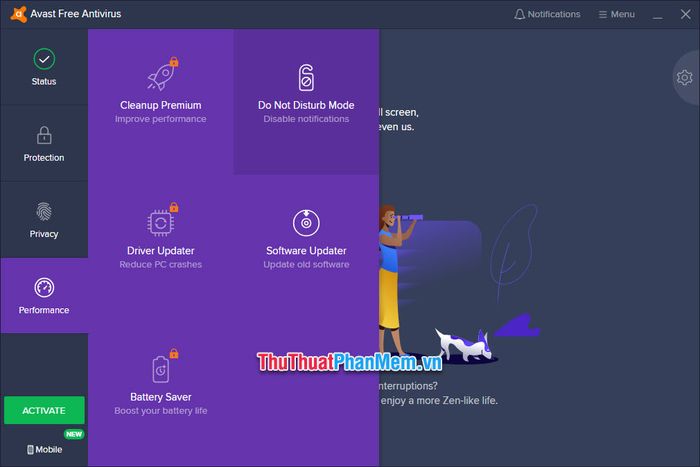The width and height of the screenshot is (700, 467).
Task: Click the NEW badge above Mobile
Action: pyautogui.click(x=74, y=434)
